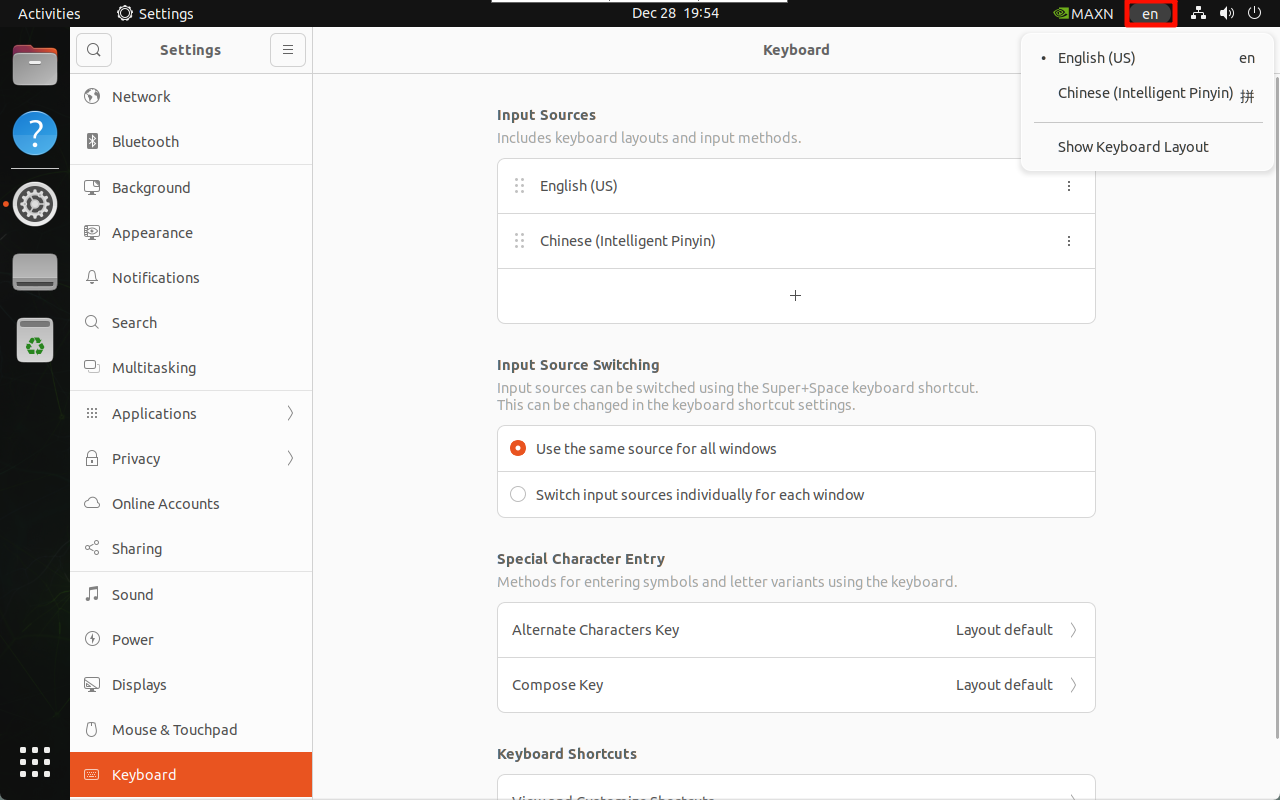Open the Files app from the dock
The height and width of the screenshot is (800, 1280).
35,65
